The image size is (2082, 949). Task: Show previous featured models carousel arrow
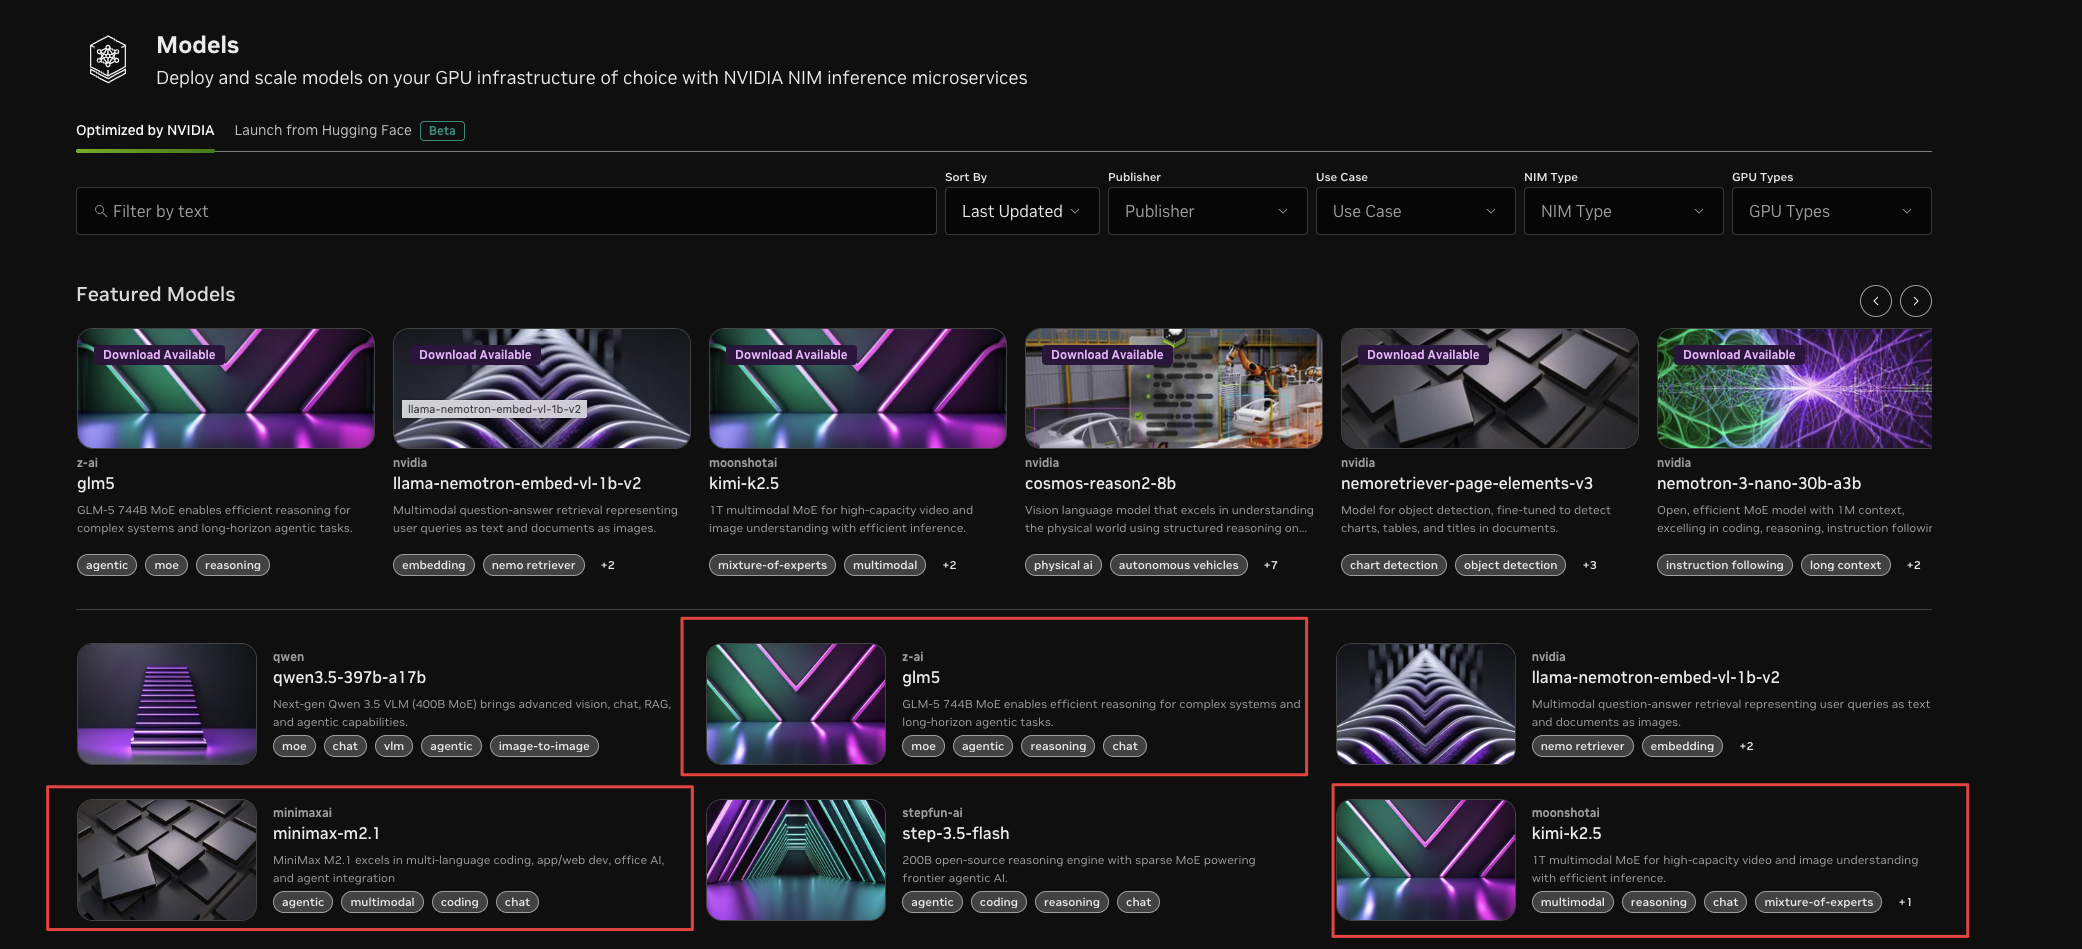(1875, 301)
